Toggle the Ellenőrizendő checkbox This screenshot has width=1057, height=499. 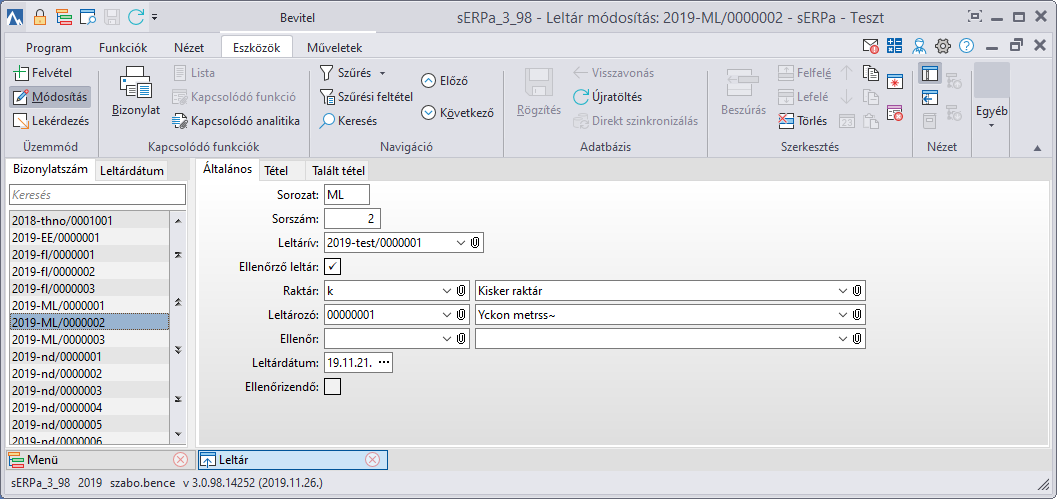tap(333, 387)
